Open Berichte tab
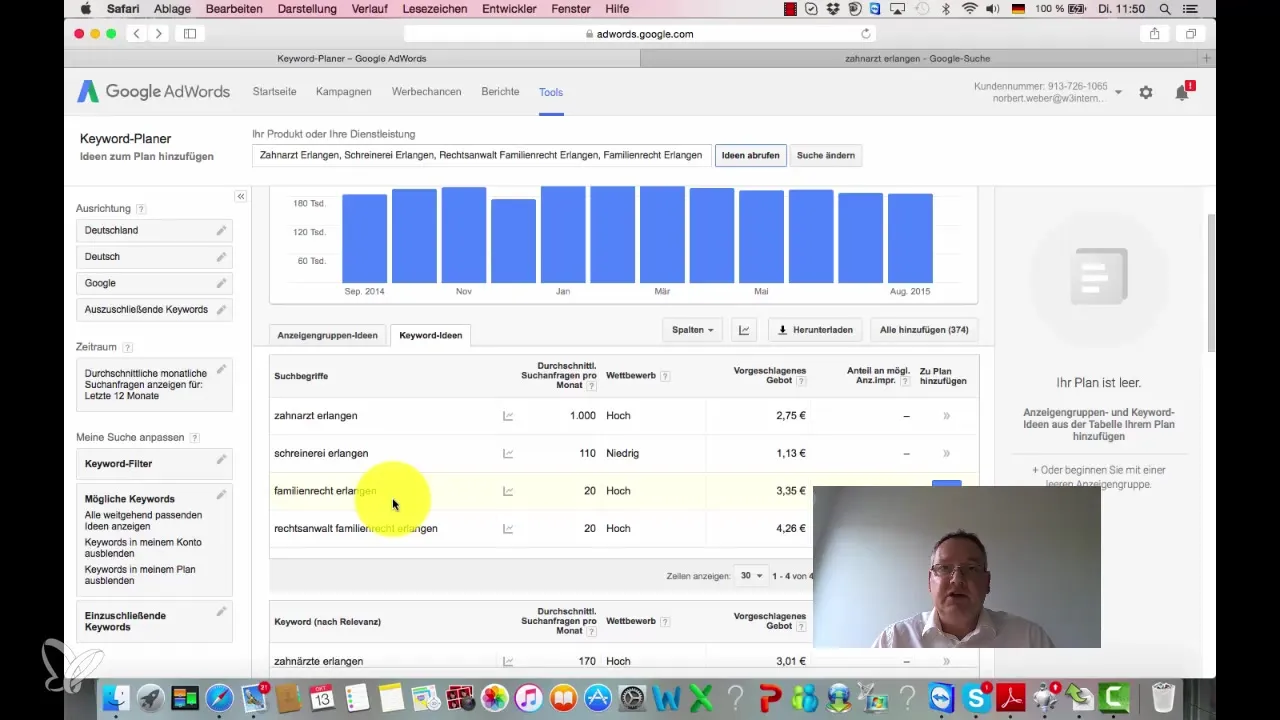The height and width of the screenshot is (720, 1280). point(500,91)
